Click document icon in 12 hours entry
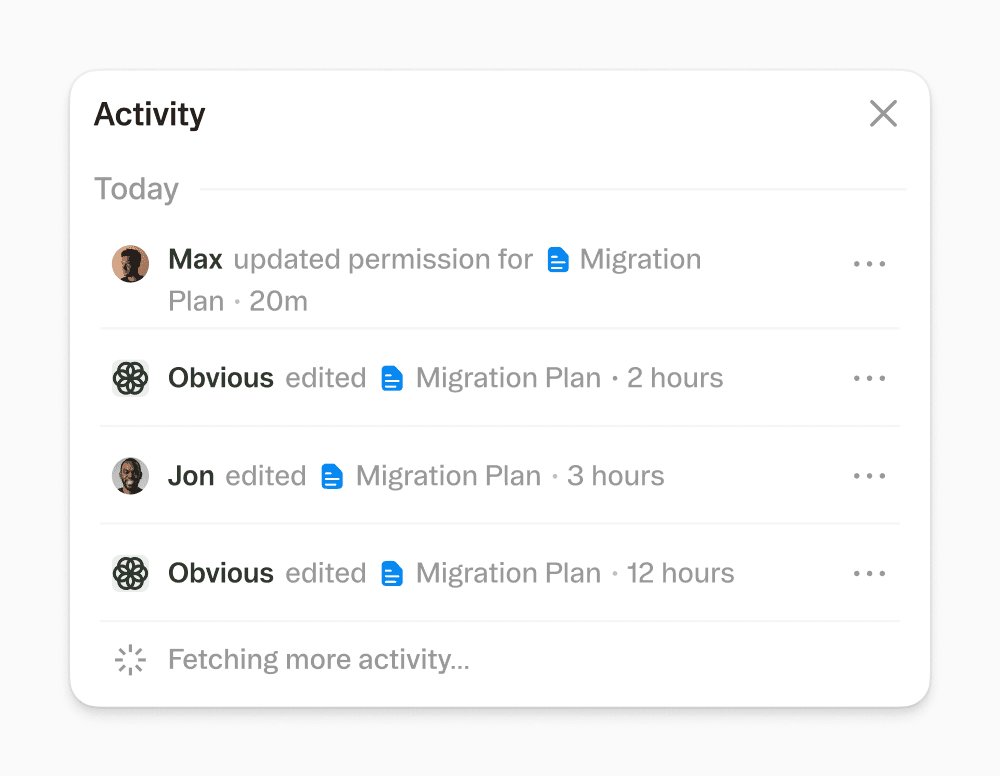This screenshot has width=1000, height=776. click(x=392, y=574)
